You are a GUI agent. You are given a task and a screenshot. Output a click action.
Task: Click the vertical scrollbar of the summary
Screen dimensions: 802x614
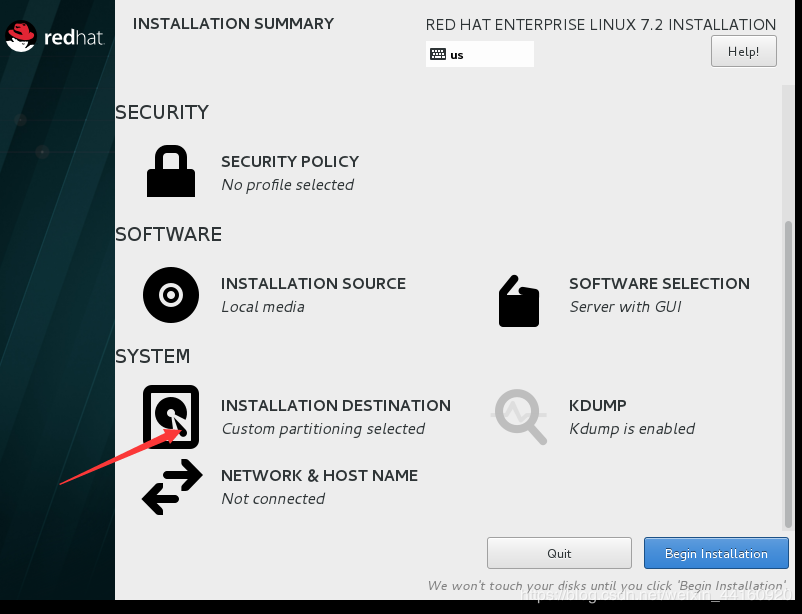788,374
